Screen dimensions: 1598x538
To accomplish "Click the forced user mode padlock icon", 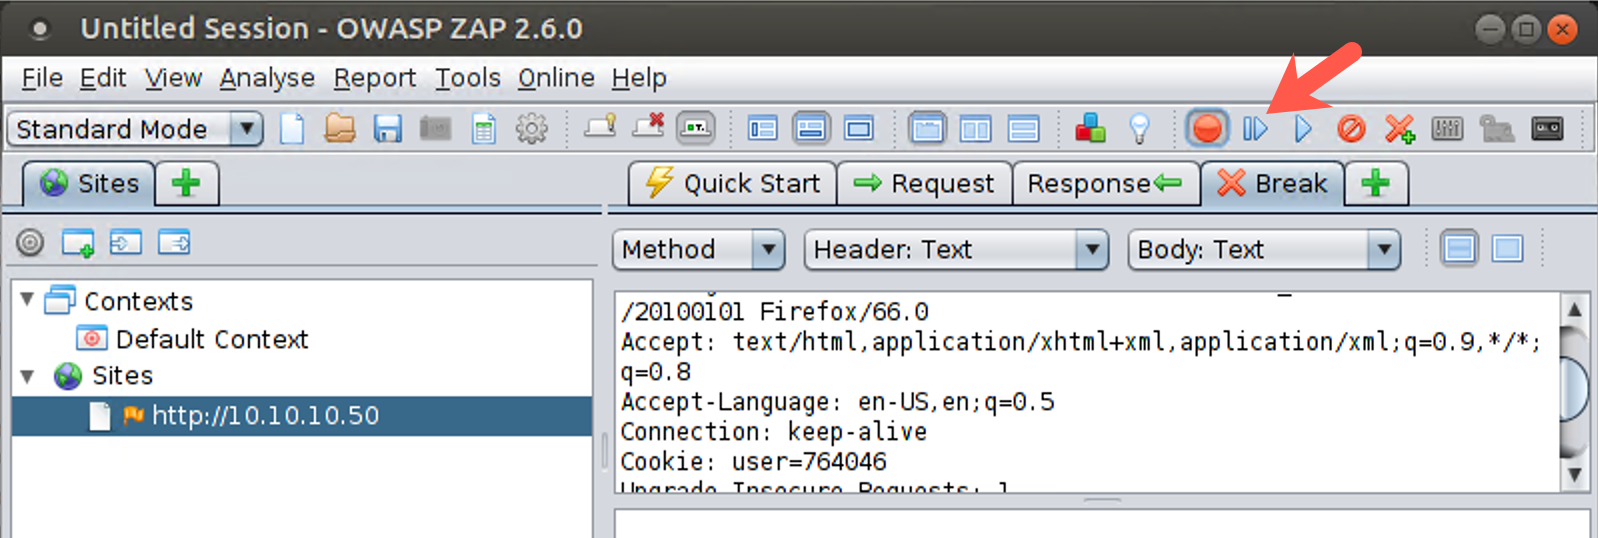I will coord(1496,129).
